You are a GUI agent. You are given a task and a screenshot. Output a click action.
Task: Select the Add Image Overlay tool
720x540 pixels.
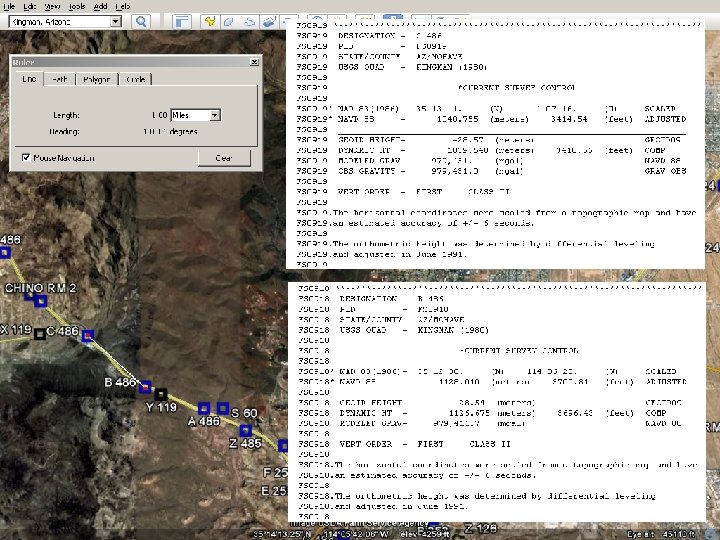click(x=268, y=22)
